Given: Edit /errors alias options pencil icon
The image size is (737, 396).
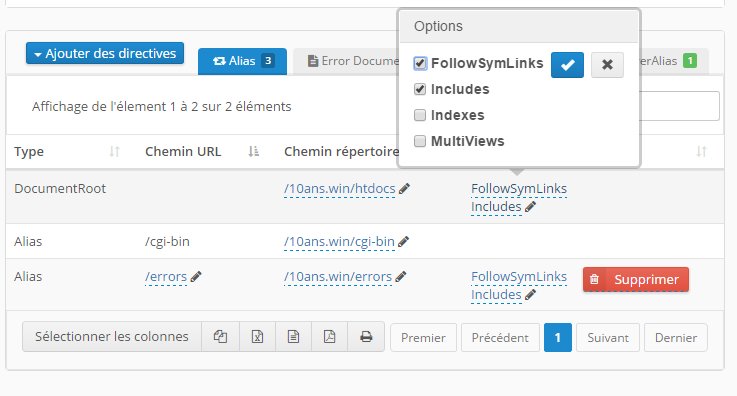Looking at the screenshot, I should pos(530,295).
